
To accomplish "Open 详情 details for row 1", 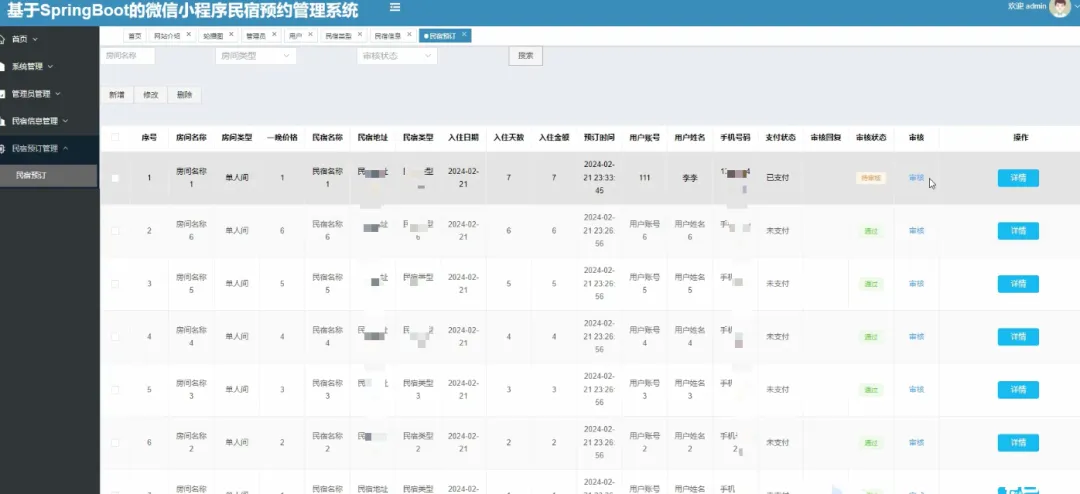I will pos(1018,178).
